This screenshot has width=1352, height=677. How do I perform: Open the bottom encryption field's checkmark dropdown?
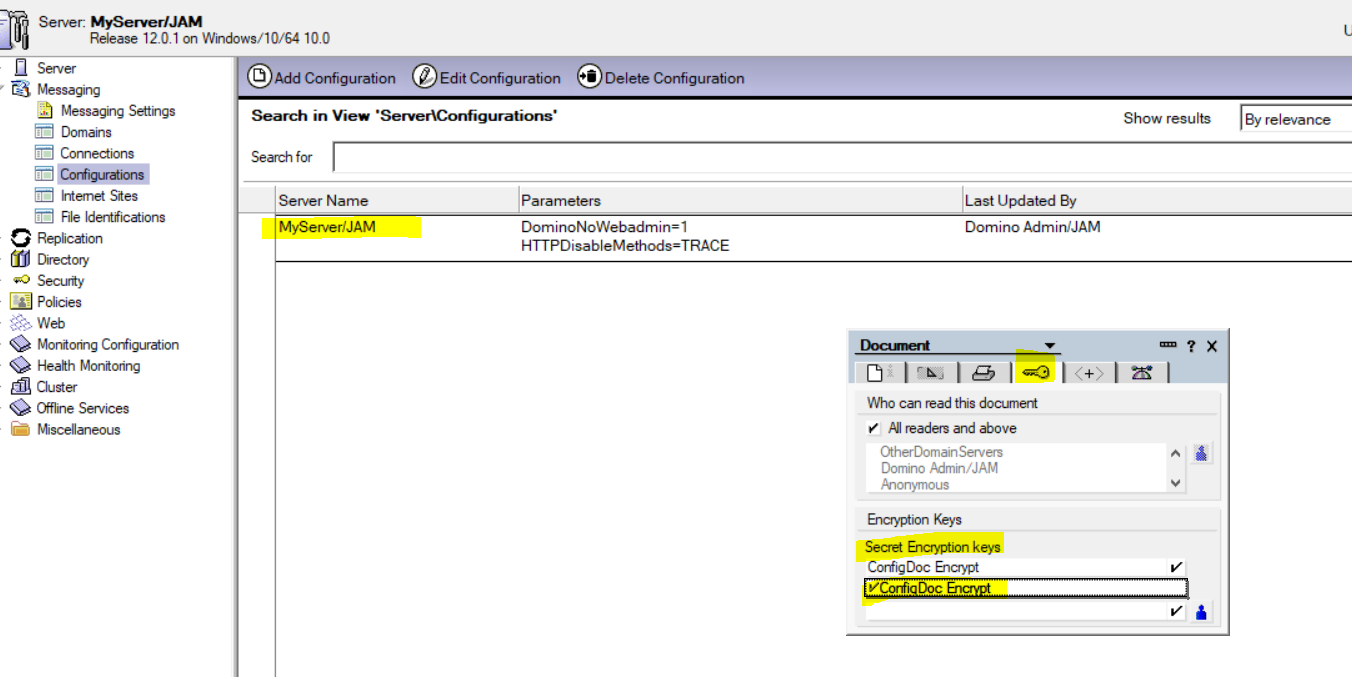(x=1176, y=611)
